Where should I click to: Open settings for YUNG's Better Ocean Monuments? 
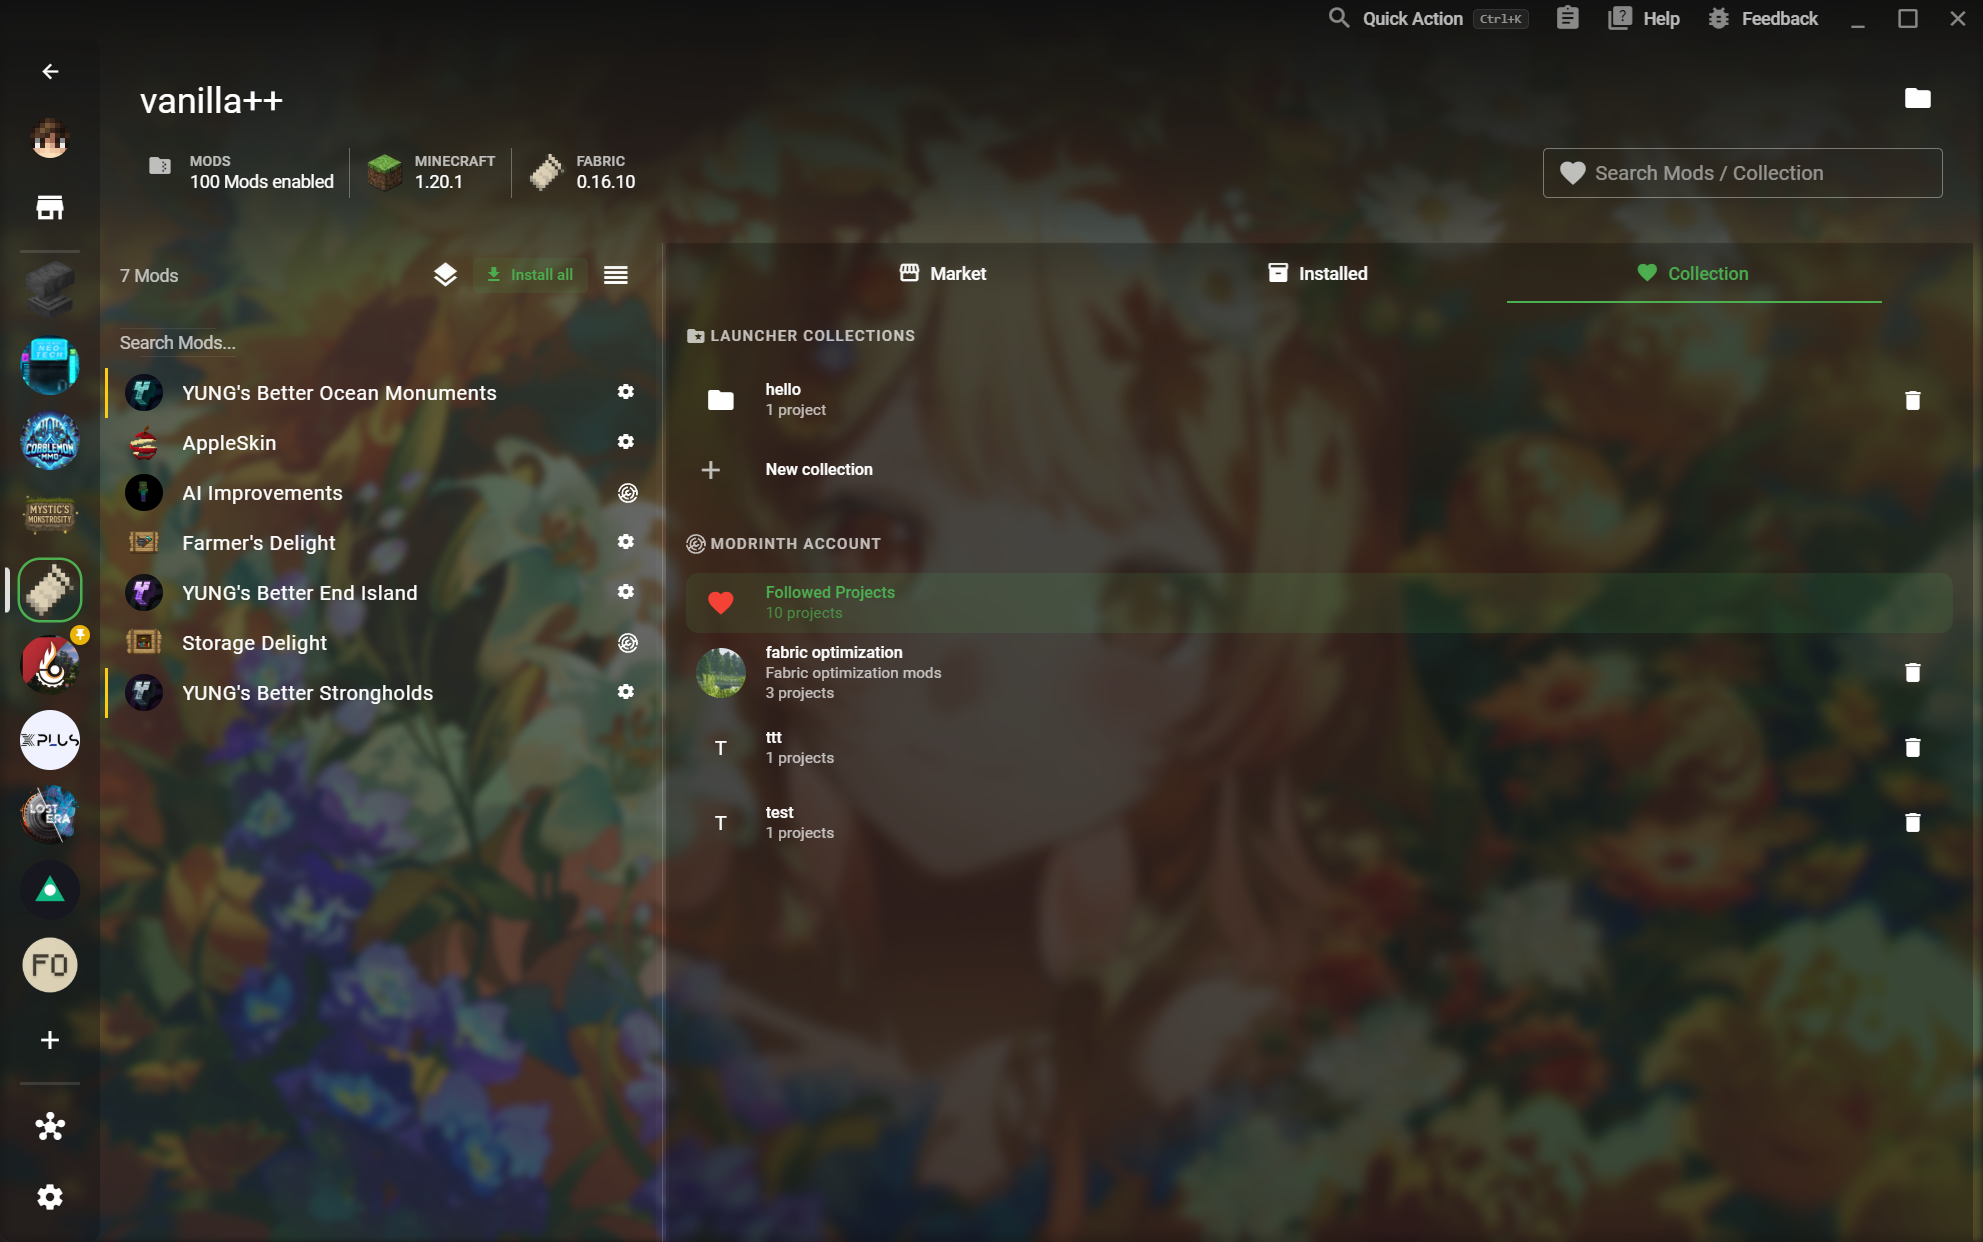pos(626,392)
